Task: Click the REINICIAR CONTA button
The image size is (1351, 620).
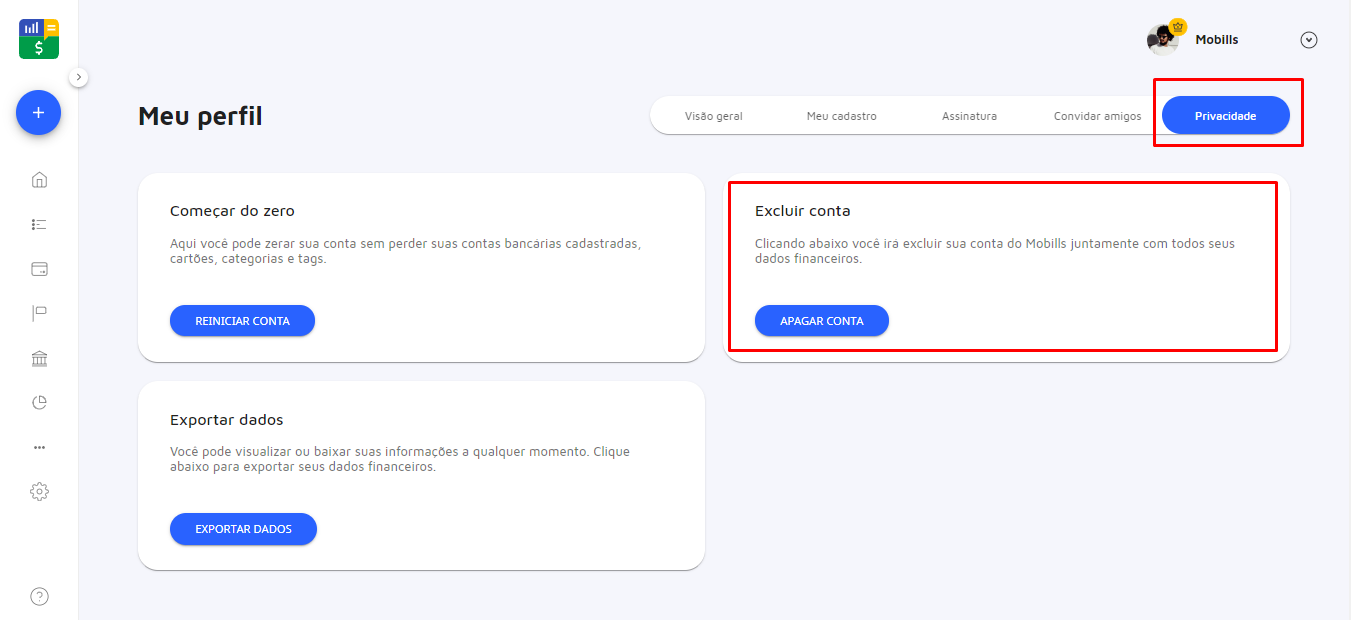Action: (x=242, y=321)
